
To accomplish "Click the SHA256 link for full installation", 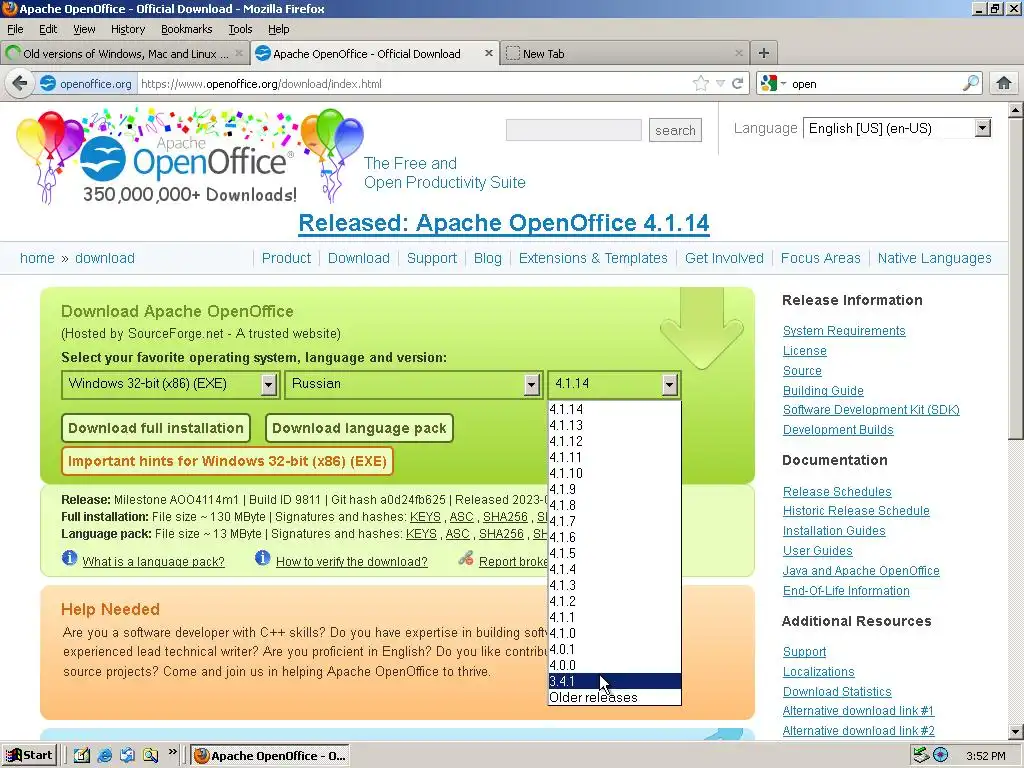I will [x=505, y=517].
